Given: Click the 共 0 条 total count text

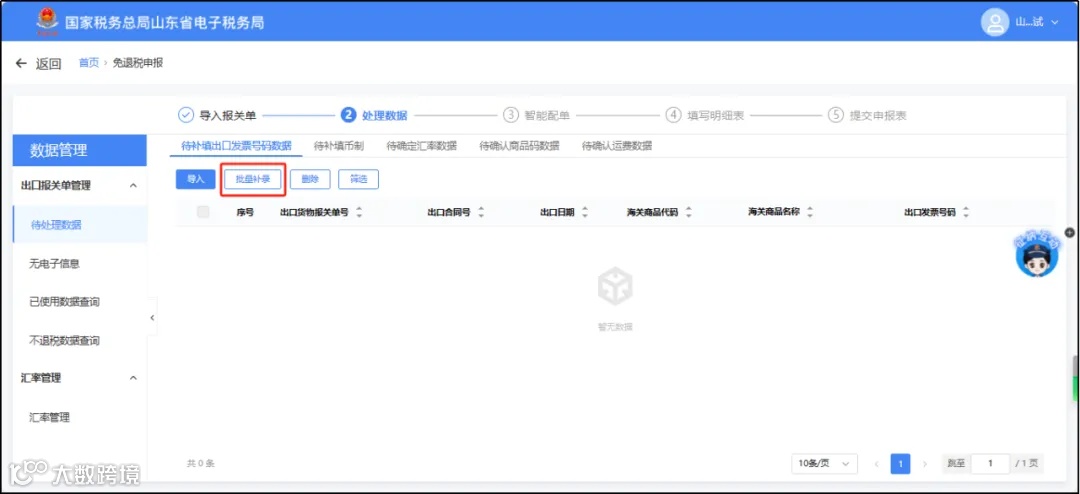Looking at the screenshot, I should (200, 464).
